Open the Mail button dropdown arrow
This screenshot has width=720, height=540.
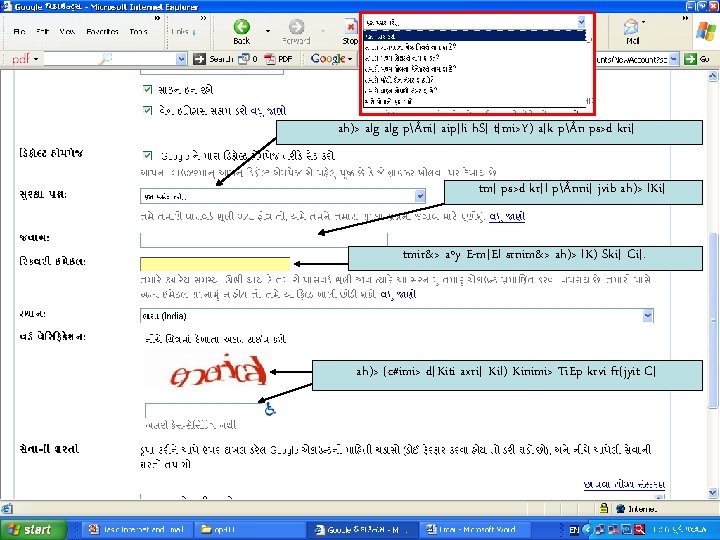pos(643,22)
